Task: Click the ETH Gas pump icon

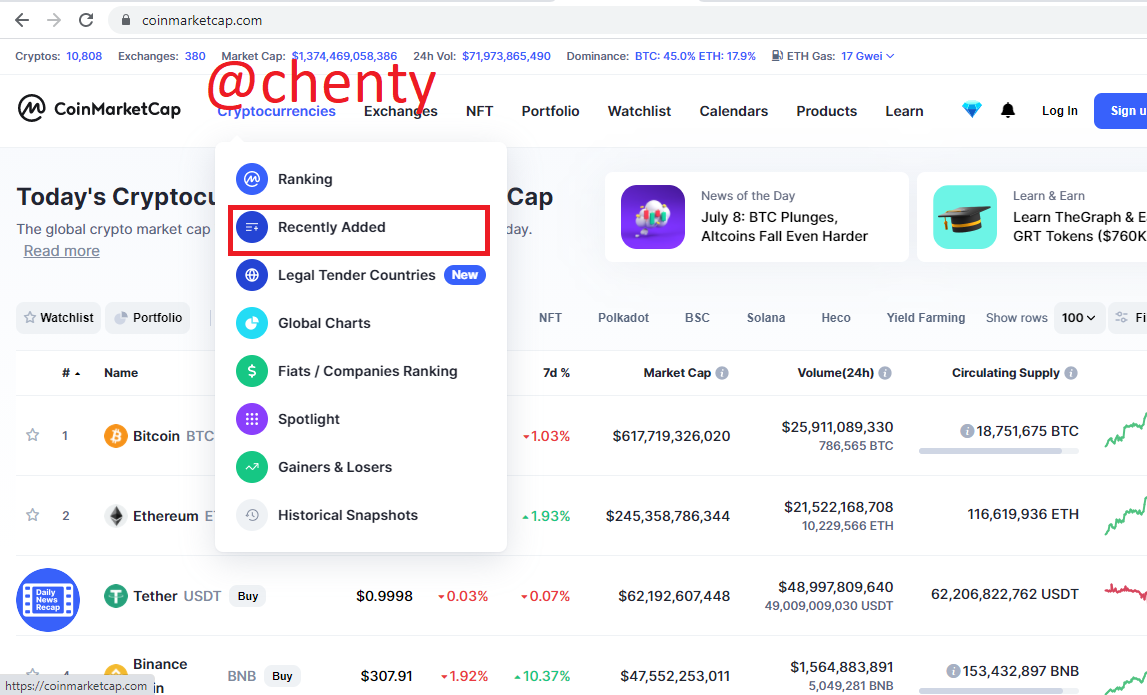Action: (777, 56)
